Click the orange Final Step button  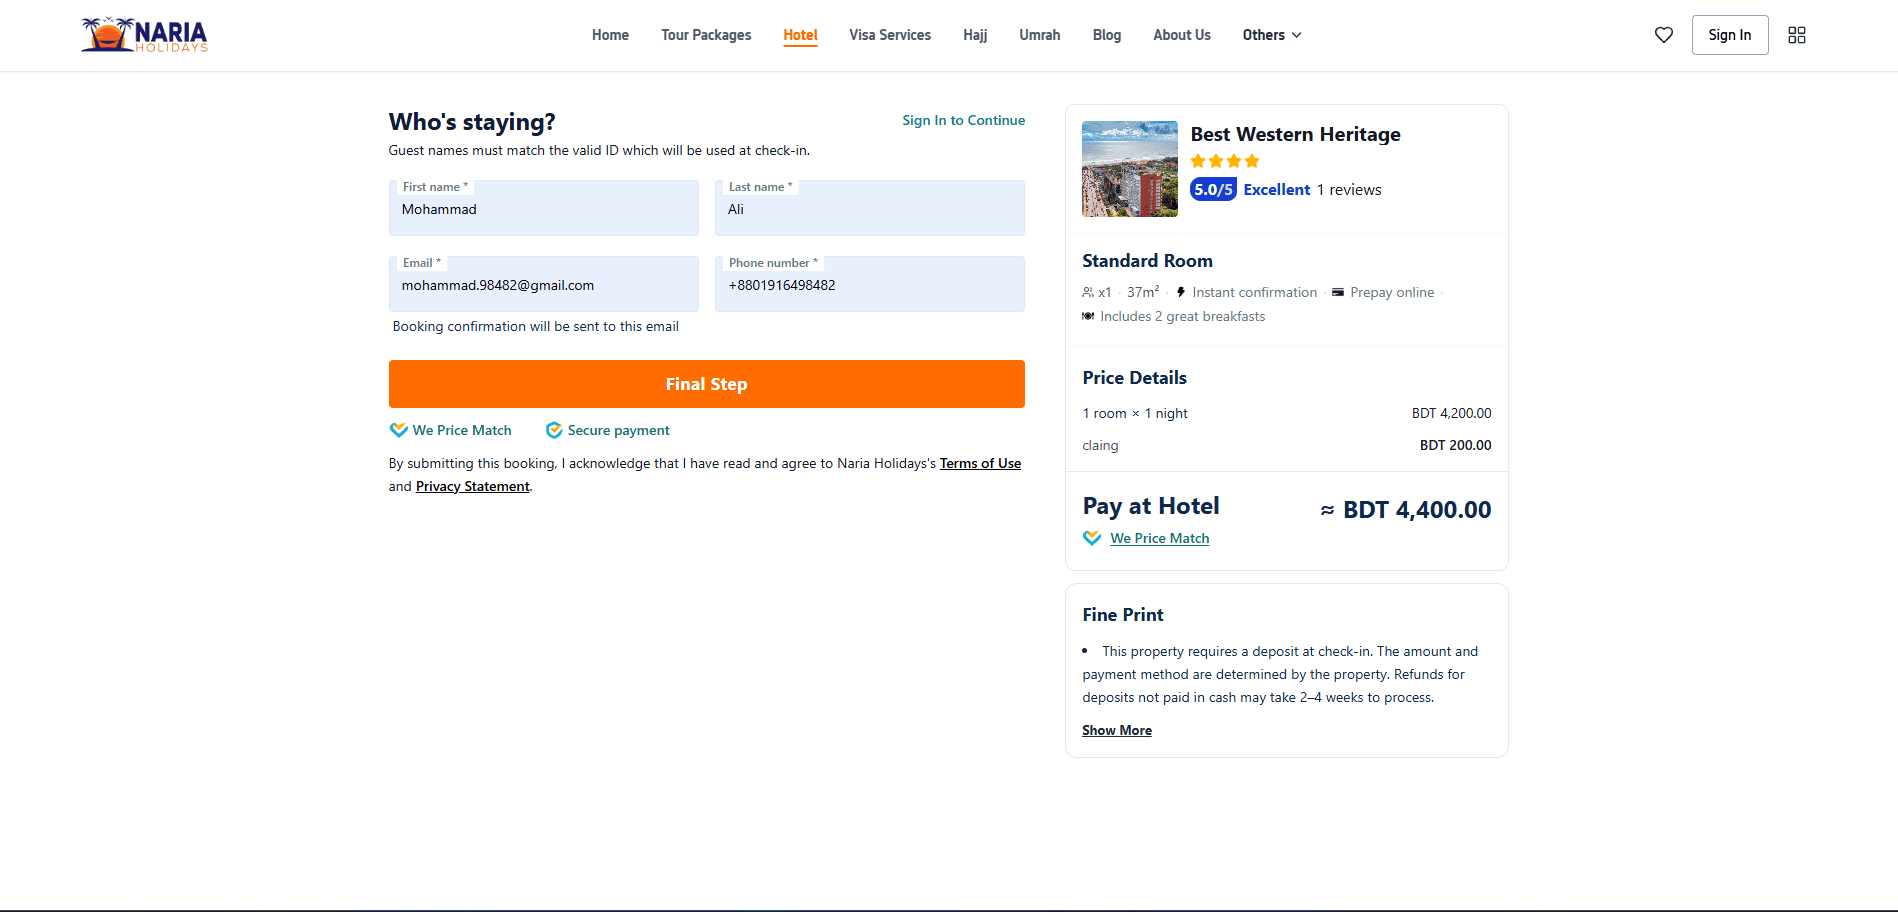click(x=707, y=384)
